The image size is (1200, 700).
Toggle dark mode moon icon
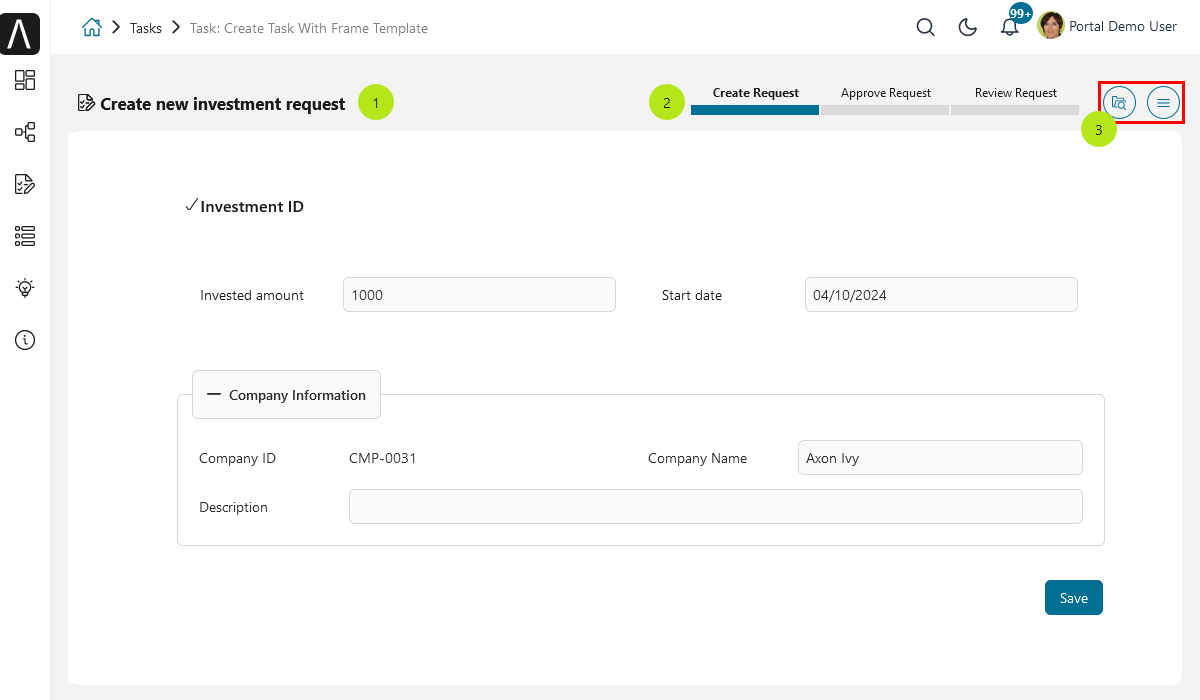pos(968,28)
